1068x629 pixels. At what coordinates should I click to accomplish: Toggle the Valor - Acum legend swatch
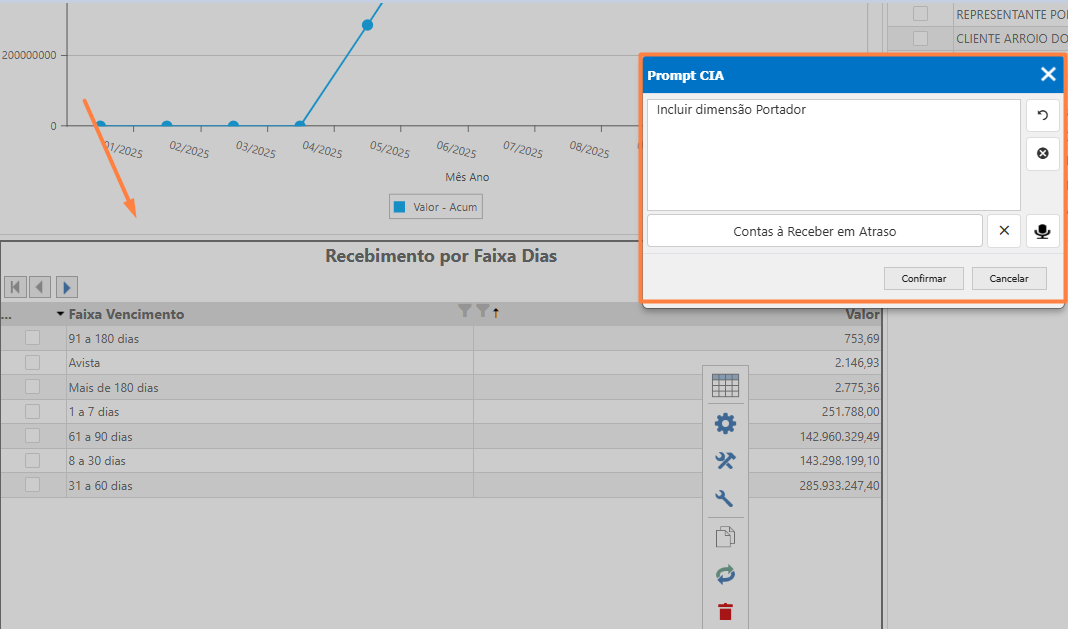coord(400,206)
